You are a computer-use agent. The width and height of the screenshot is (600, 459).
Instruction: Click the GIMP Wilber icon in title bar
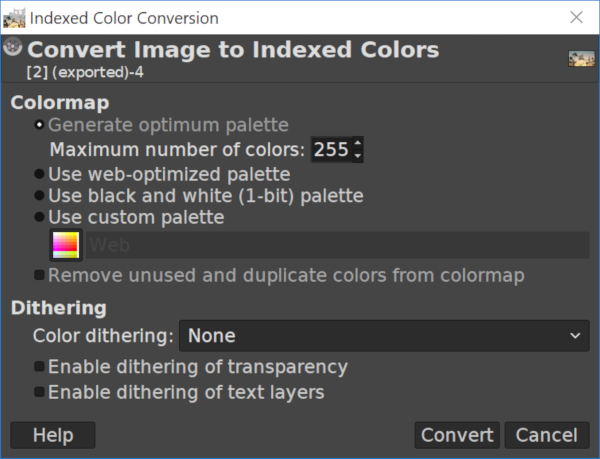coord(14,18)
